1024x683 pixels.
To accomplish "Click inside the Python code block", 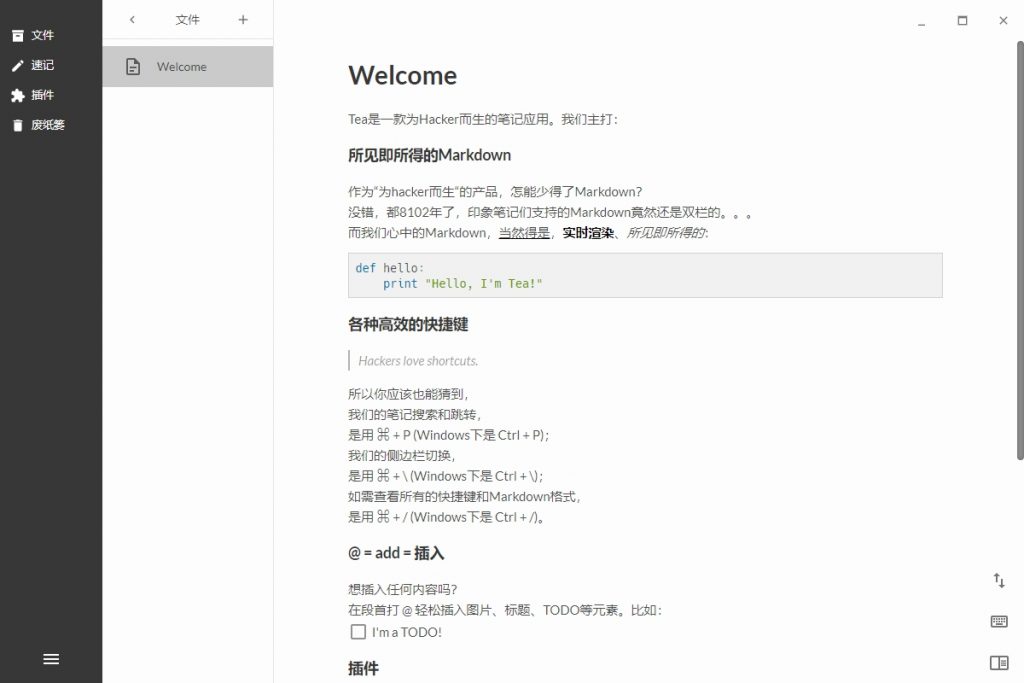I will click(x=645, y=276).
